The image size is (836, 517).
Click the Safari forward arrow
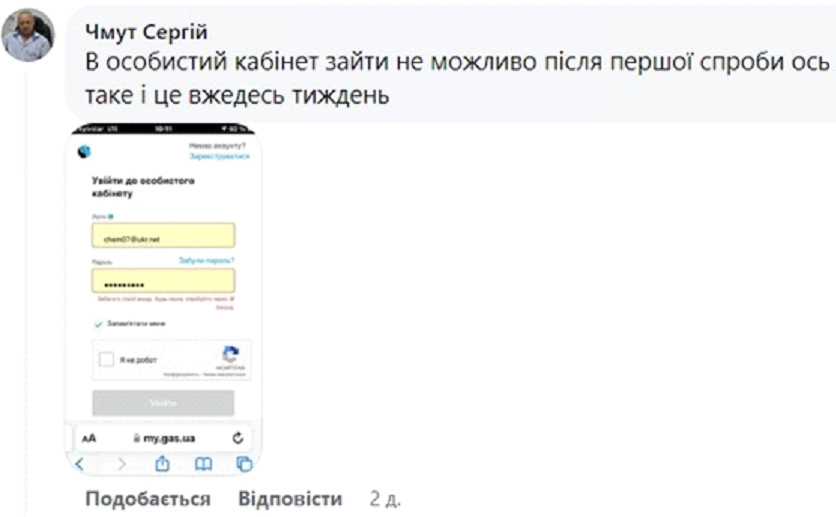click(x=122, y=464)
